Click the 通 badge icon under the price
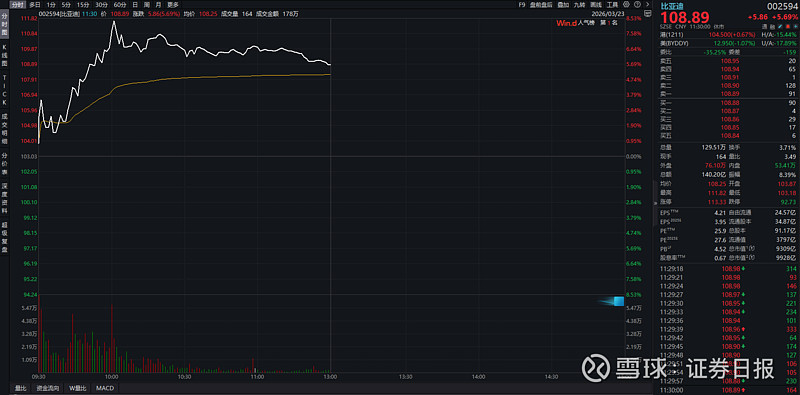 coord(765,27)
